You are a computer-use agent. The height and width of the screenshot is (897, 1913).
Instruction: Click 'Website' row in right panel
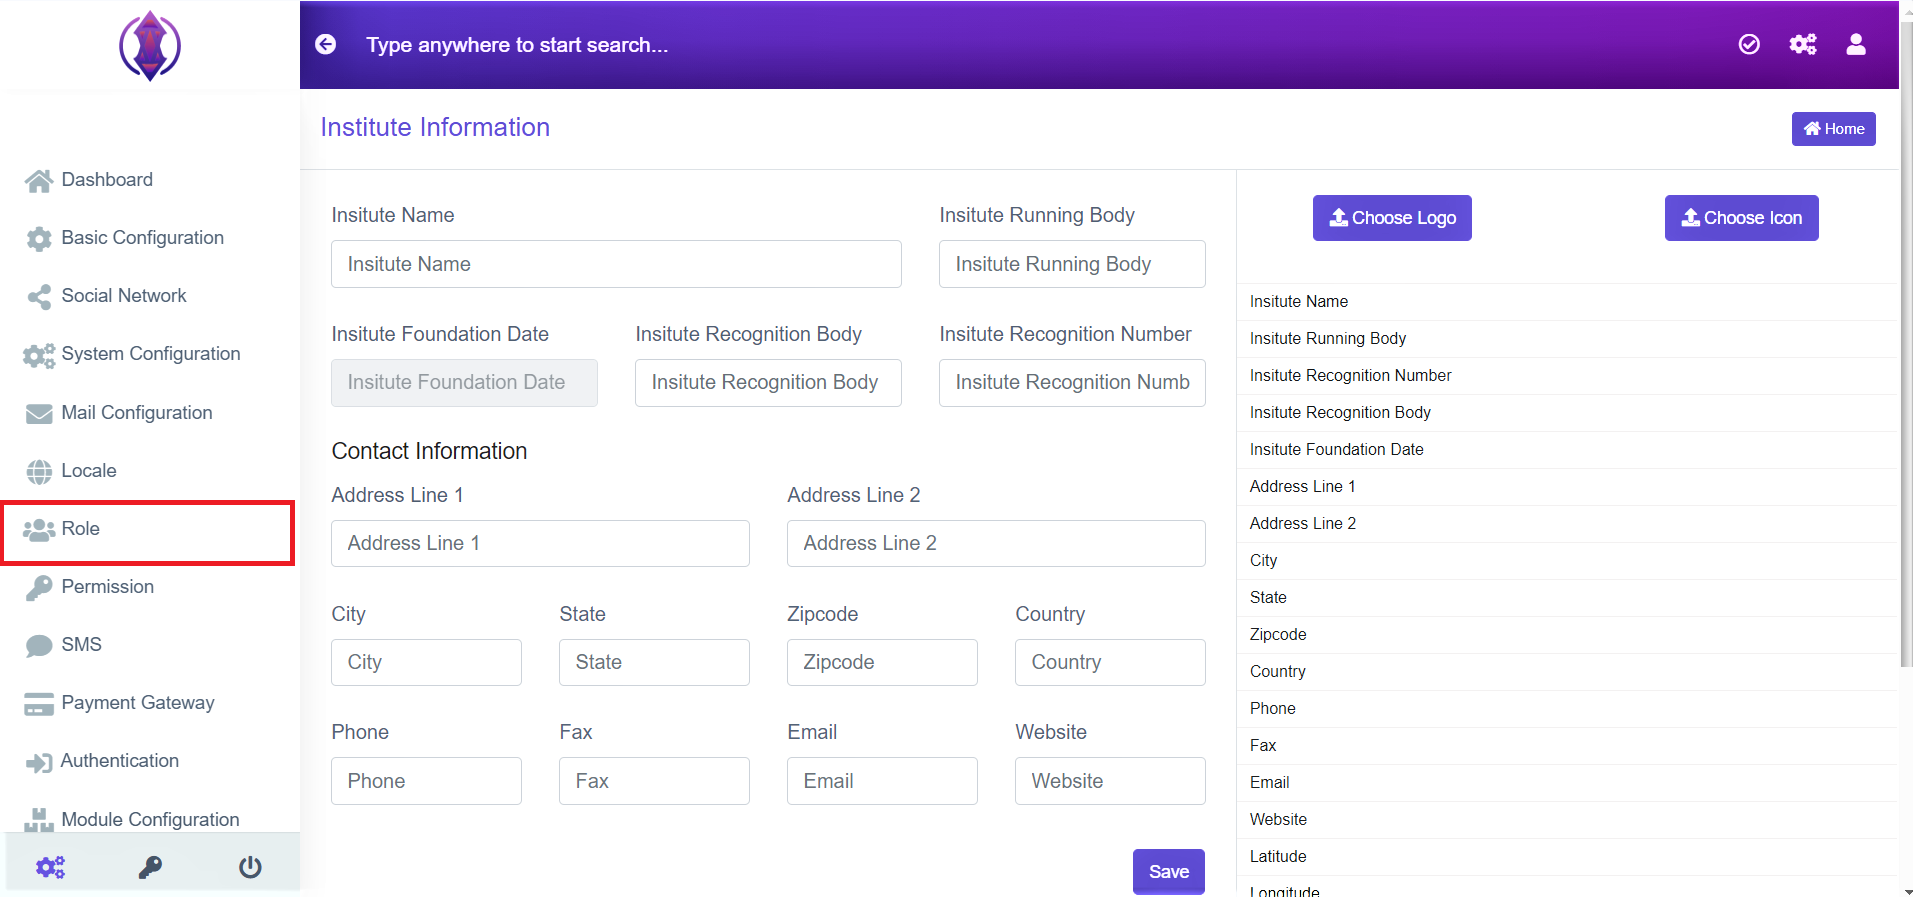[x=1567, y=820]
